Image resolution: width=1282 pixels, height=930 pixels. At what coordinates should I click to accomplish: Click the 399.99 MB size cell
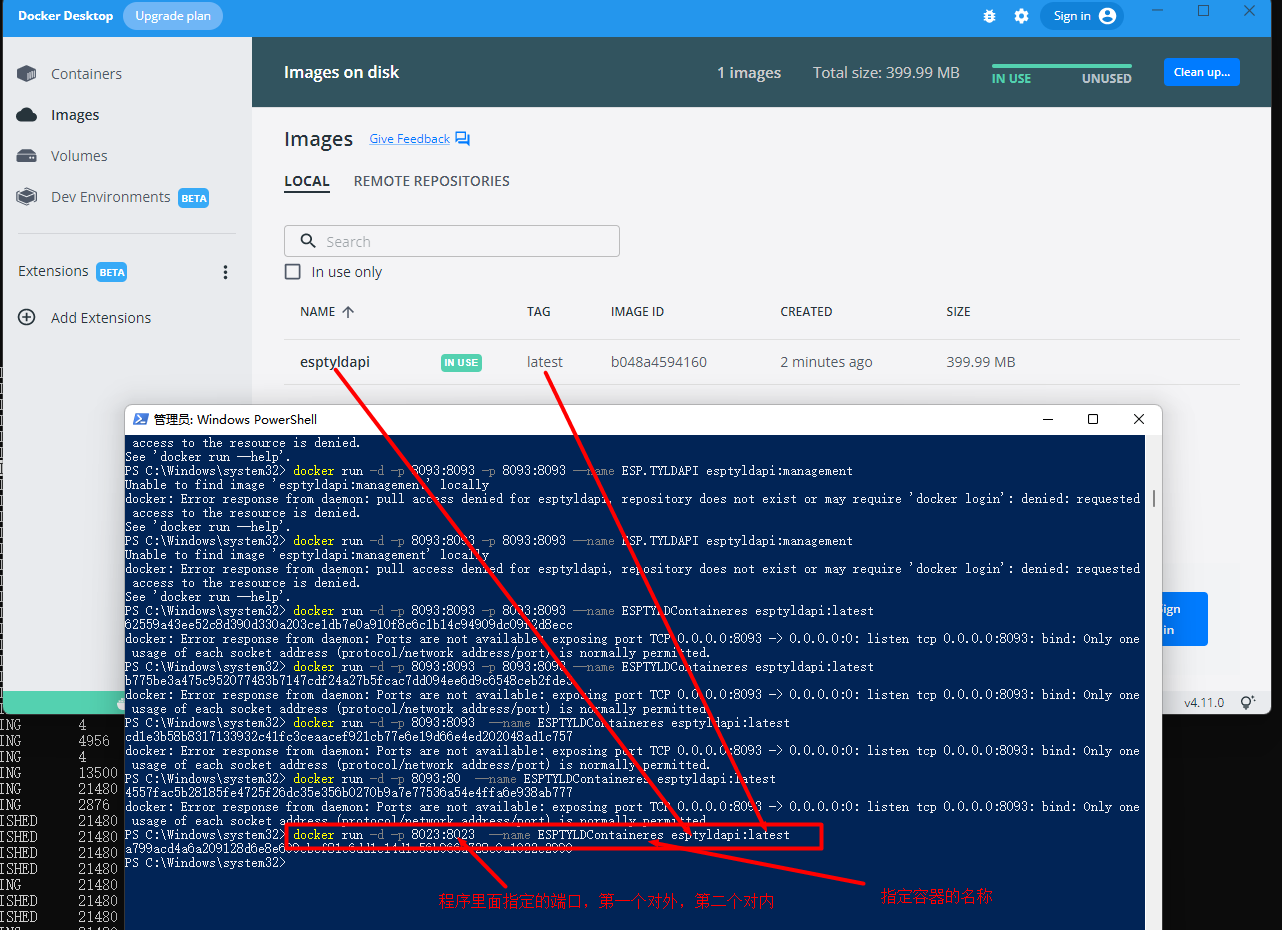coord(981,362)
